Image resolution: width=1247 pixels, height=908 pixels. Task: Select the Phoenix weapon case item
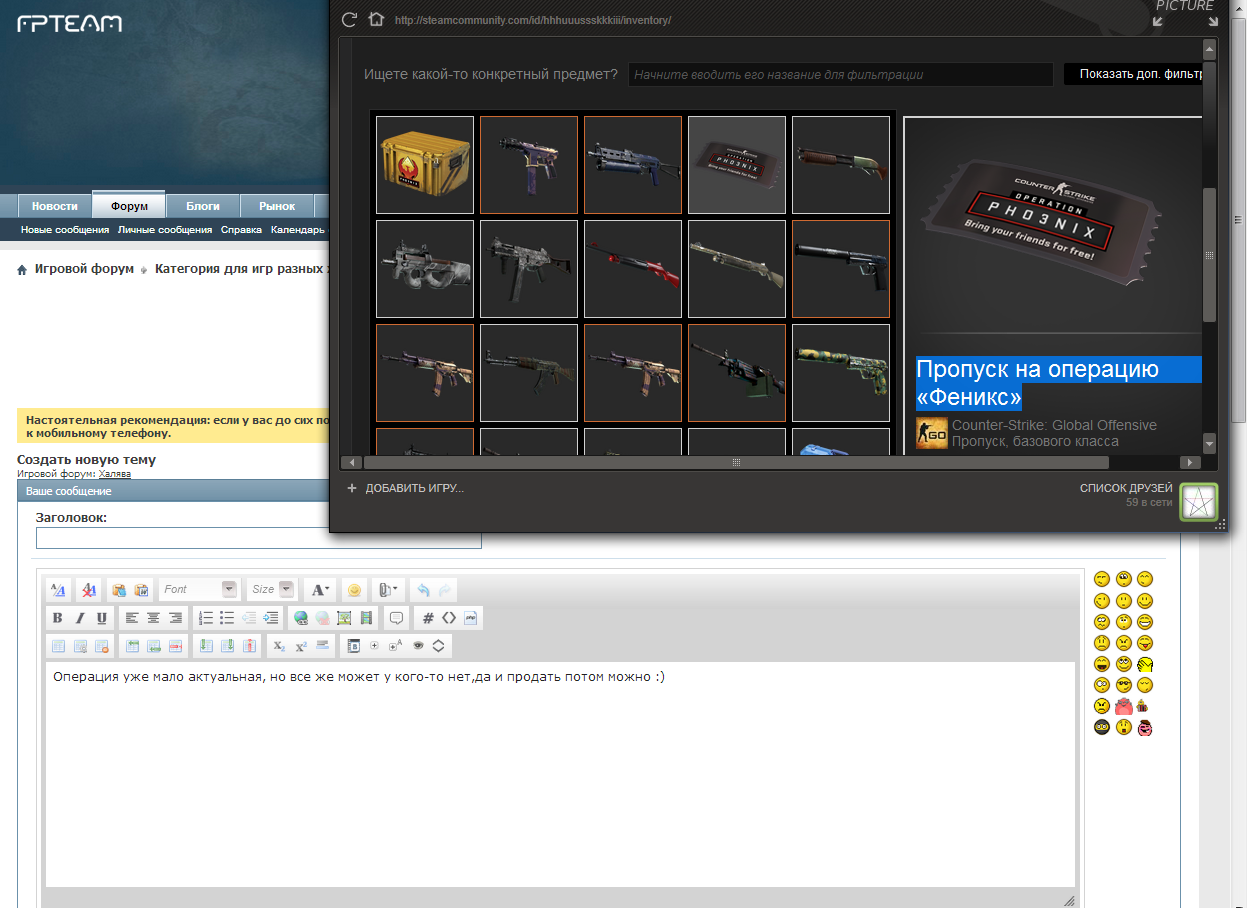[425, 165]
